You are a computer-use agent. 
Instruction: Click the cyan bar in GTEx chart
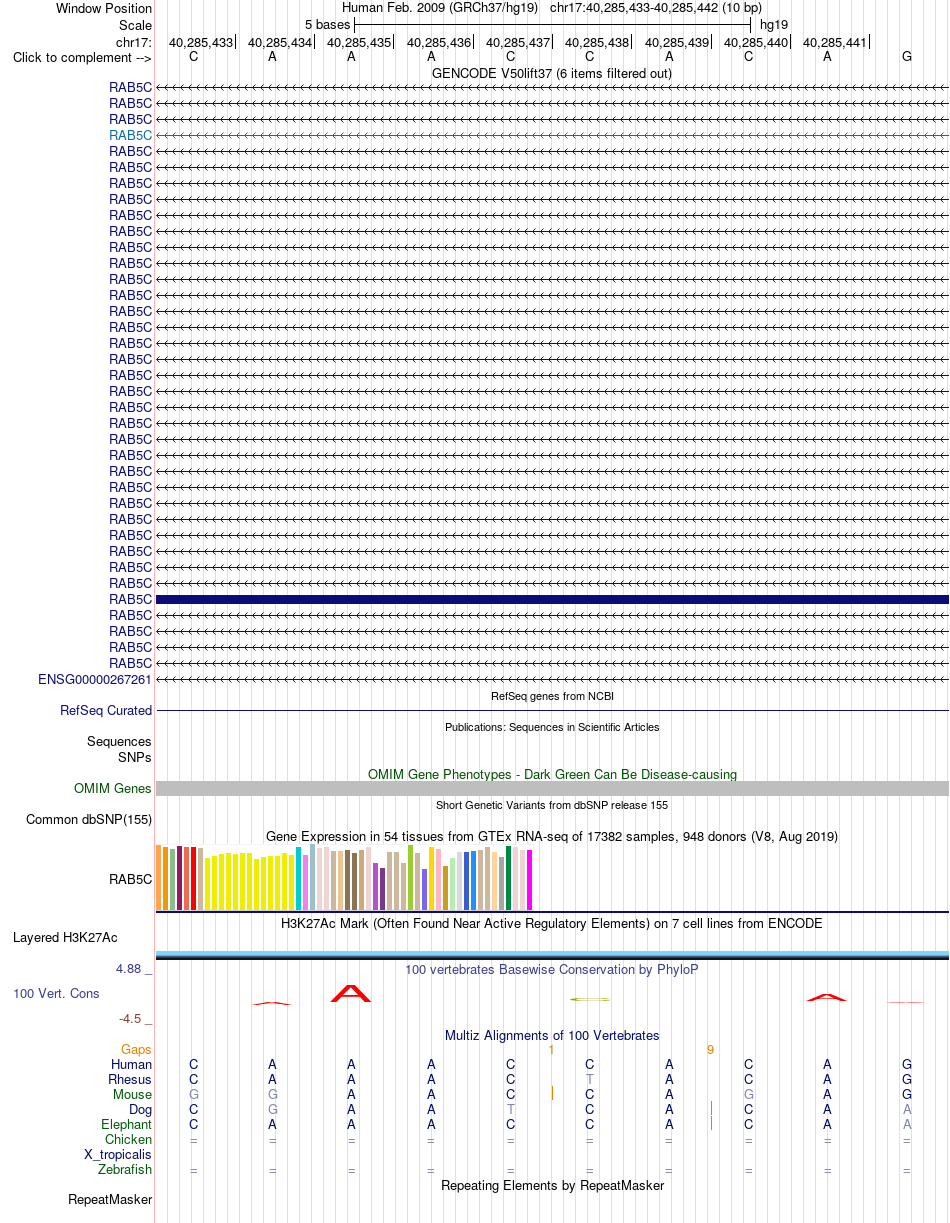tap(299, 878)
